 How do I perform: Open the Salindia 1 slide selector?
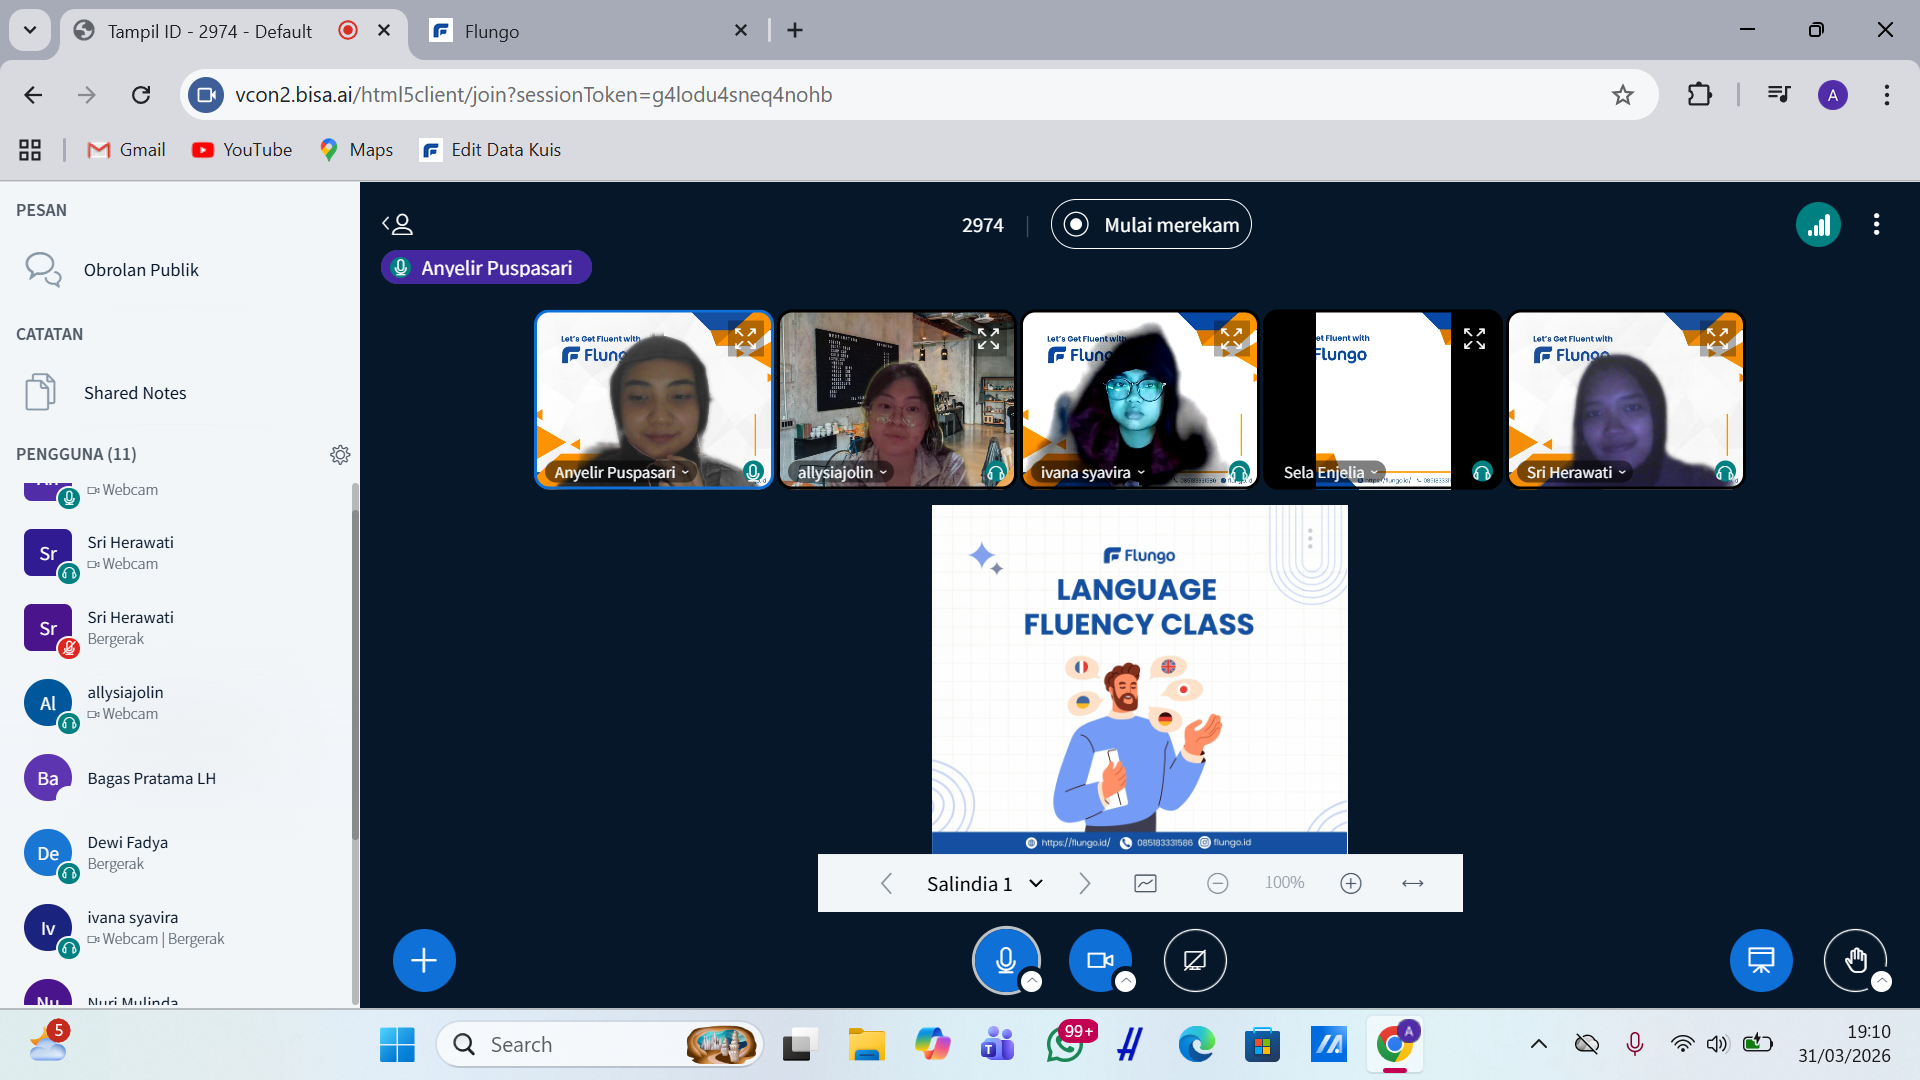985,883
